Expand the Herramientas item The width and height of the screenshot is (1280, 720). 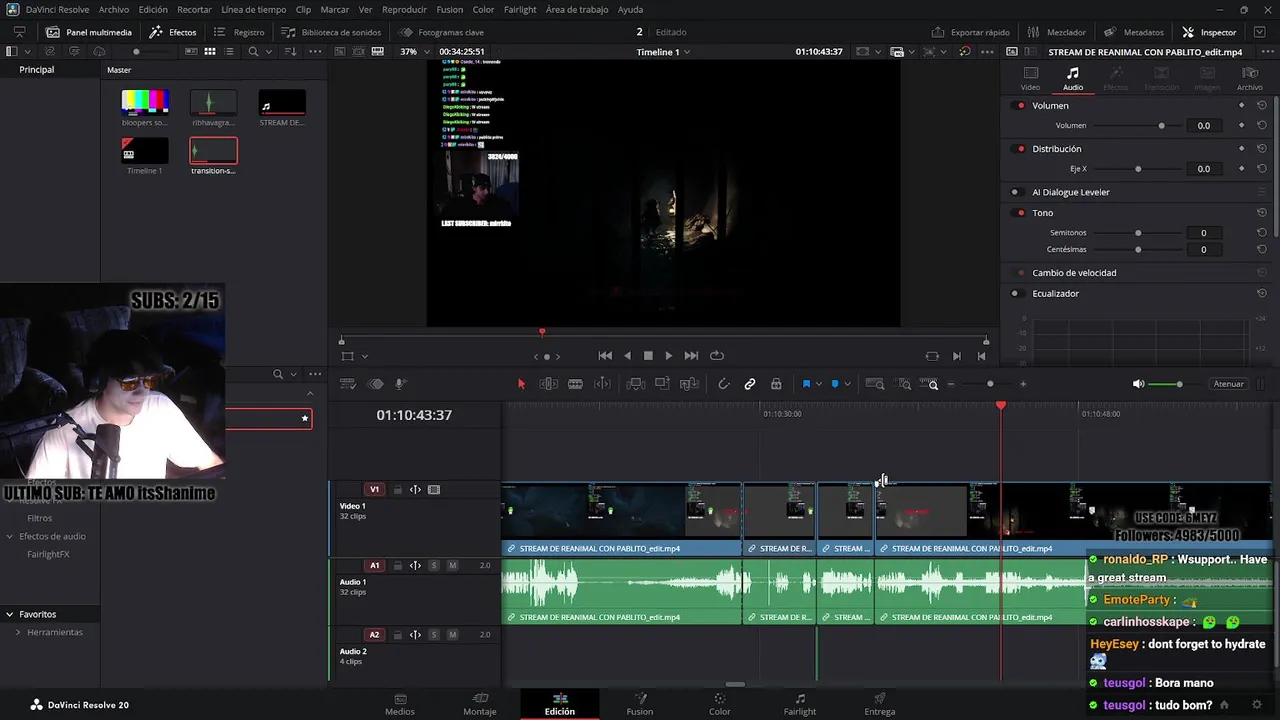pyautogui.click(x=18, y=632)
